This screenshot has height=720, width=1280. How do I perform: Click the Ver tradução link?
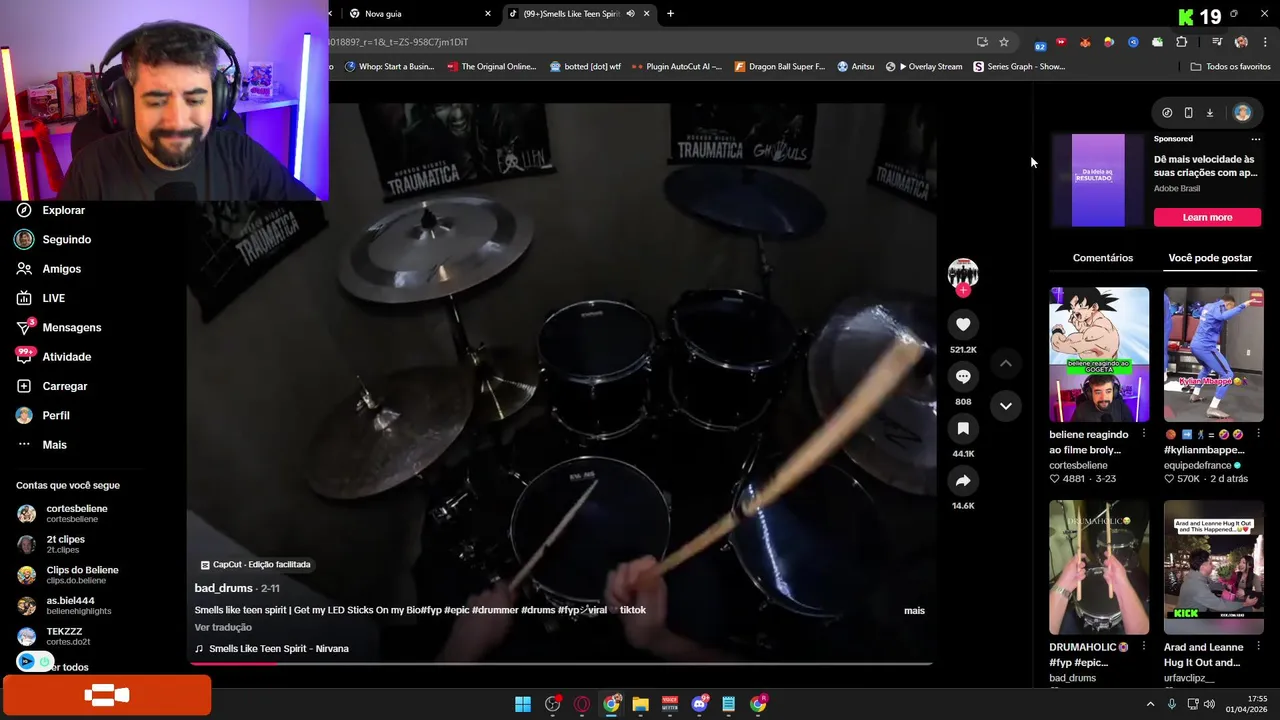[x=223, y=628]
